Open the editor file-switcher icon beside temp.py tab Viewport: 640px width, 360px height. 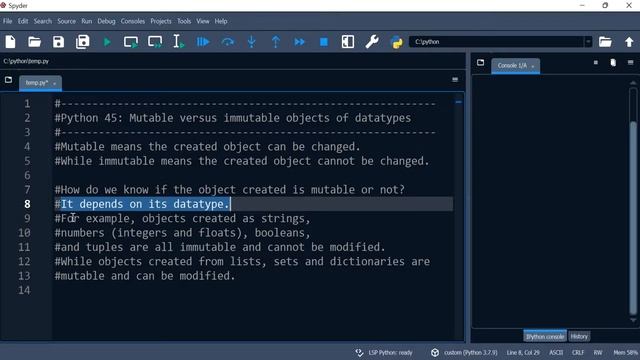point(8,80)
